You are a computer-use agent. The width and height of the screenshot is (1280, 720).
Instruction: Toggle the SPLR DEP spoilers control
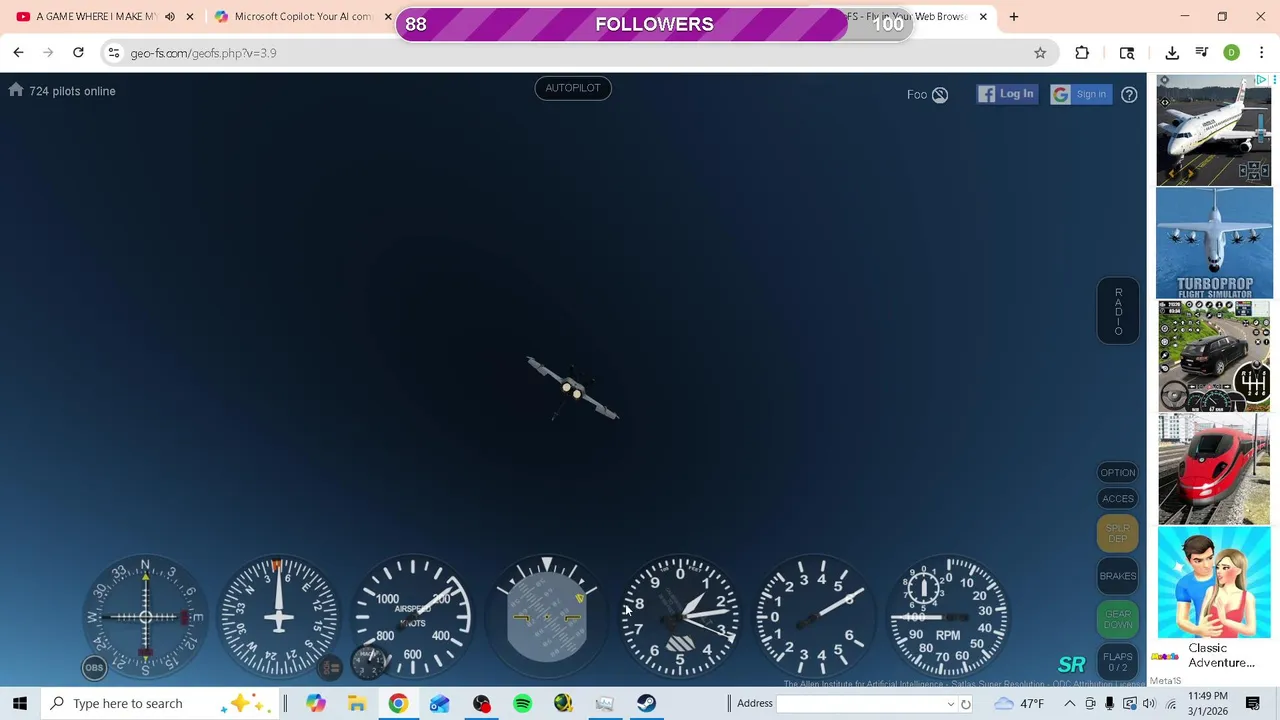[1118, 533]
